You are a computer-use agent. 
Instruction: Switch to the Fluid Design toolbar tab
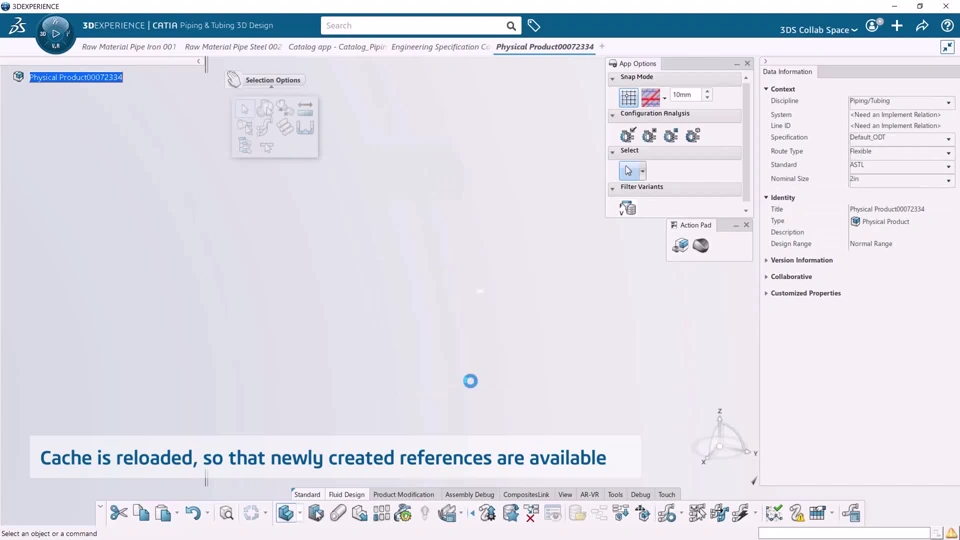click(x=347, y=495)
